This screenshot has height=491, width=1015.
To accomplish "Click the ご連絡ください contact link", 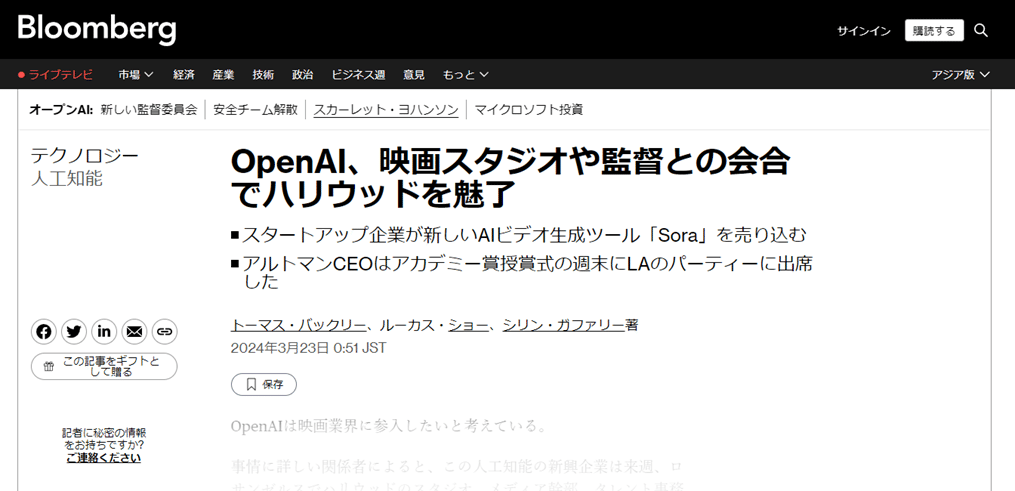I will [104, 458].
